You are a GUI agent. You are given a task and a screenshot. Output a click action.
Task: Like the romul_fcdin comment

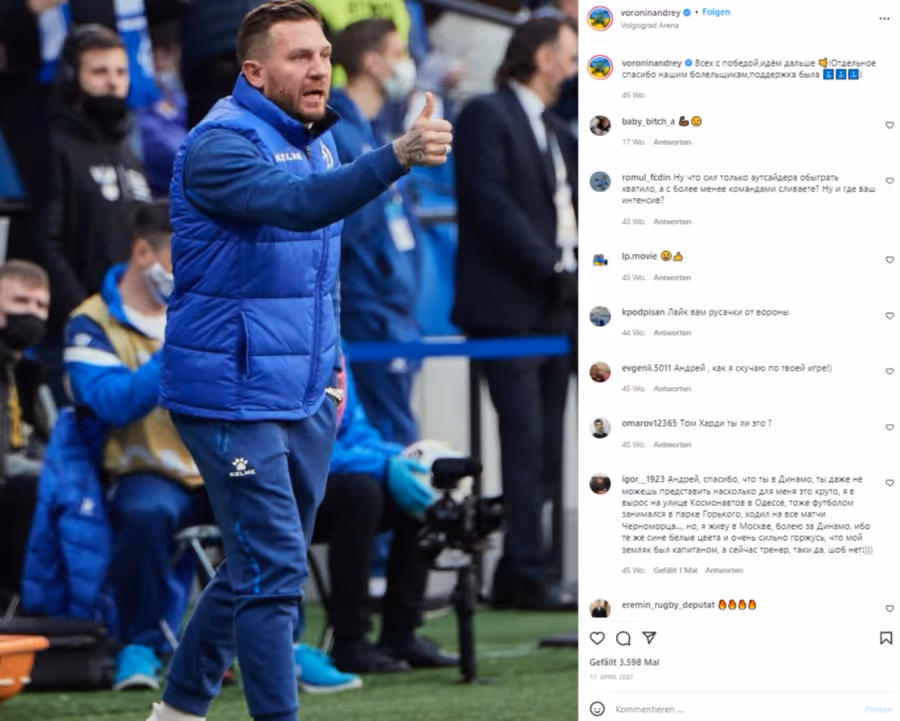click(890, 181)
